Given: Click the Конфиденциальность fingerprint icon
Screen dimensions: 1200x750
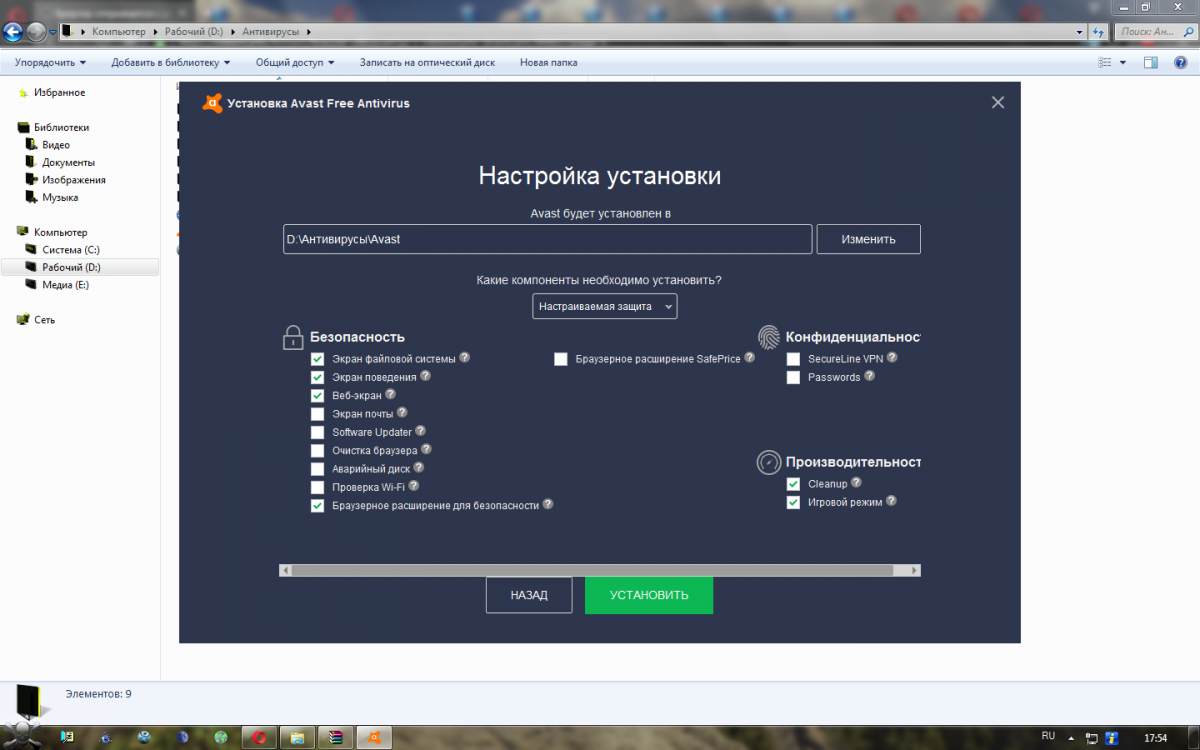Looking at the screenshot, I should click(768, 336).
